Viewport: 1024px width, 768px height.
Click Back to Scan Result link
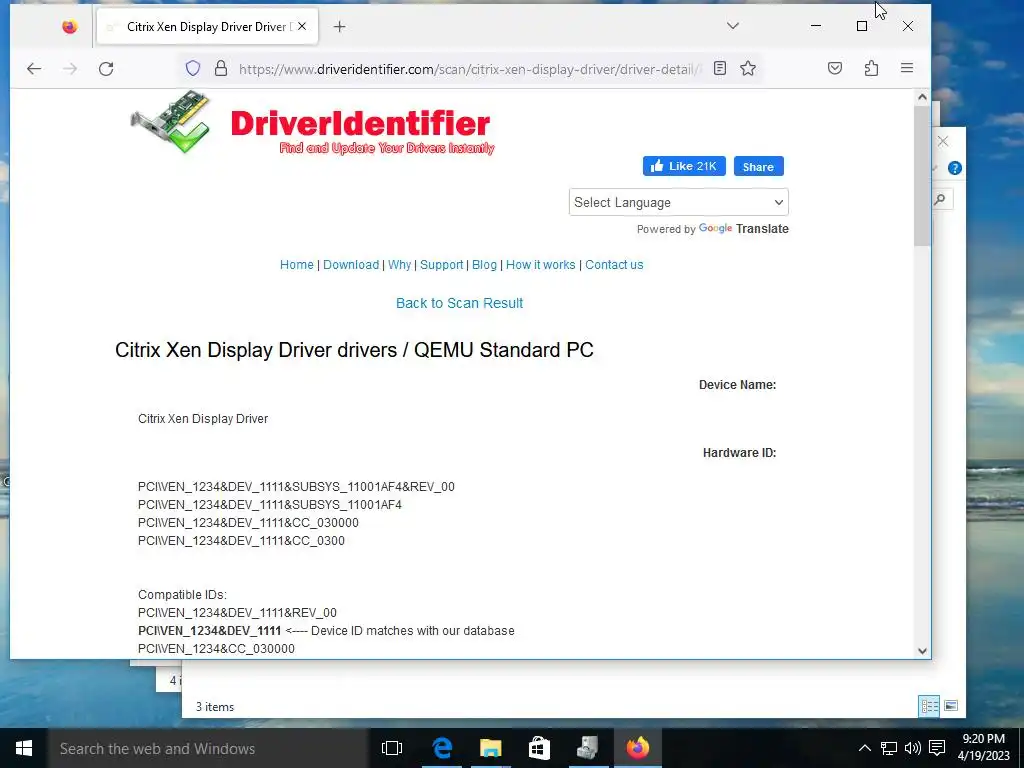(459, 303)
